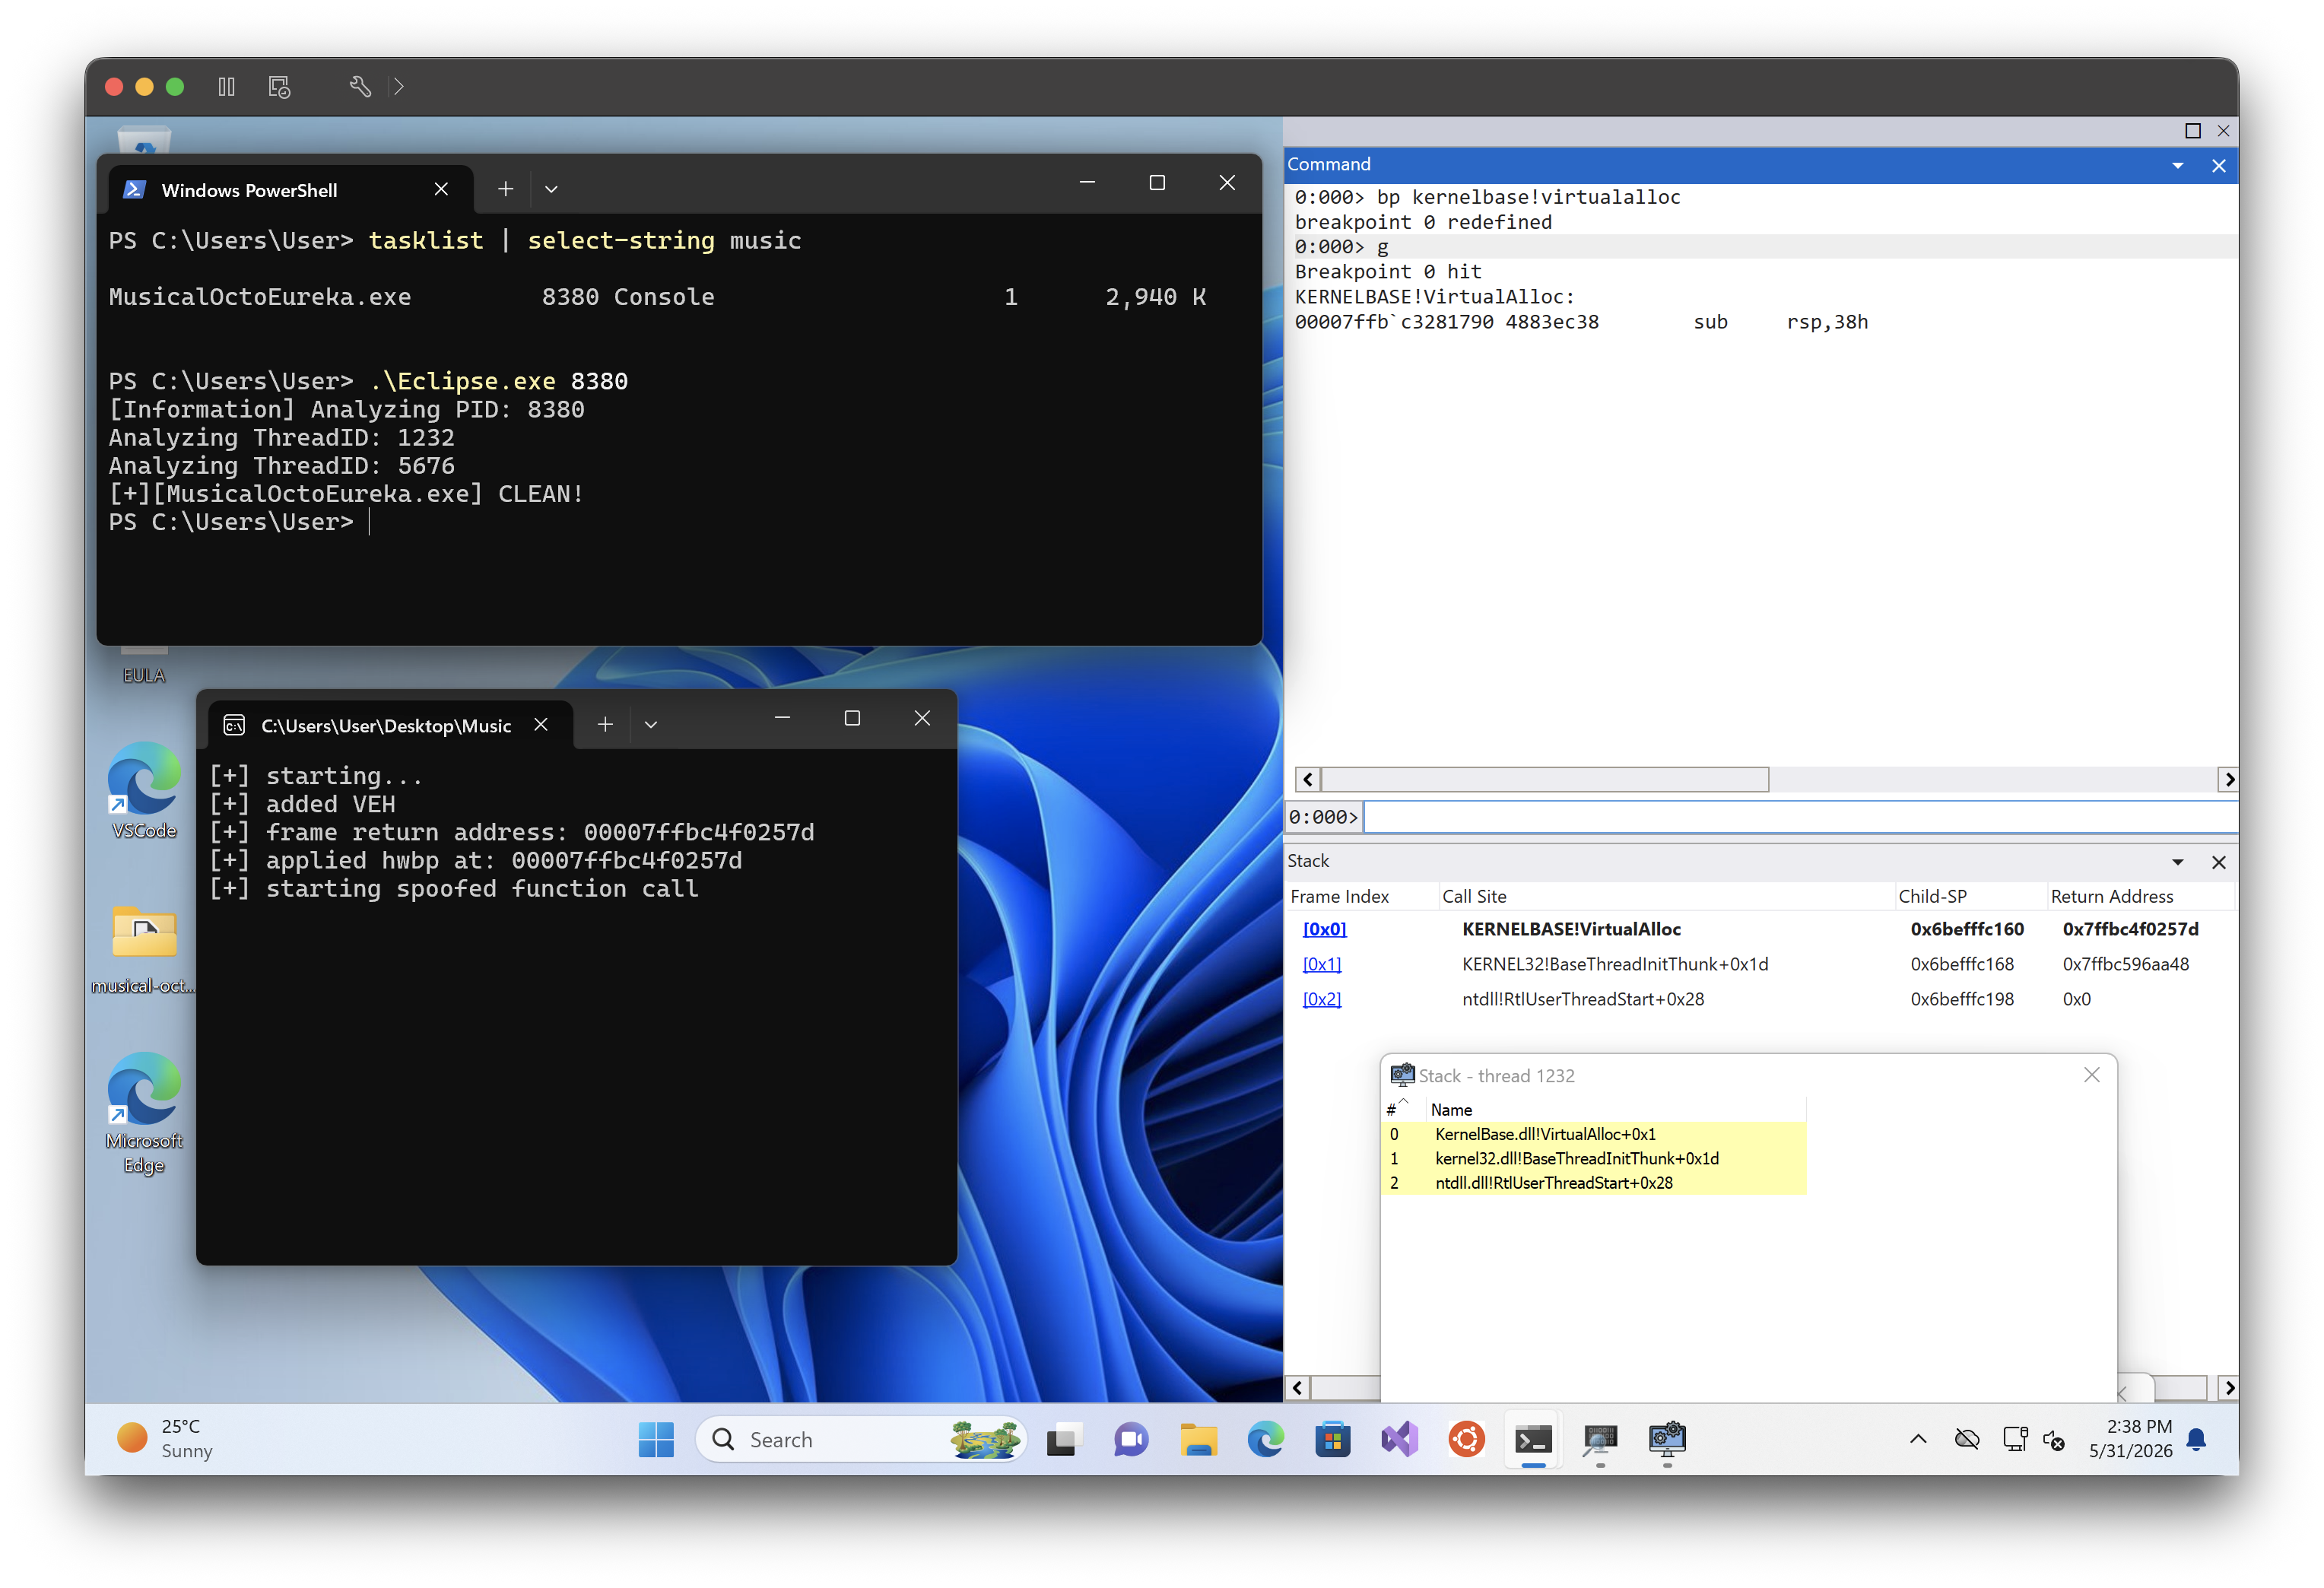The width and height of the screenshot is (2324, 1588).
Task: Click left arrow of Command horizontal scrollbar
Action: pos(1307,779)
